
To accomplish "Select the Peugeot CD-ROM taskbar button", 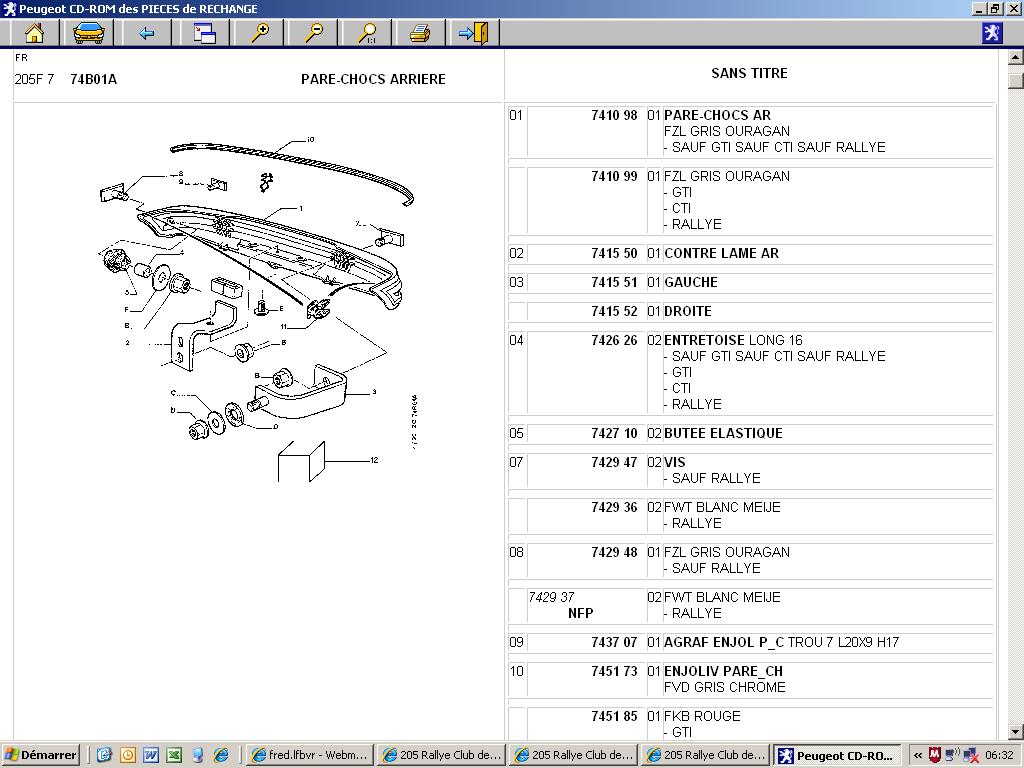I will 837,755.
